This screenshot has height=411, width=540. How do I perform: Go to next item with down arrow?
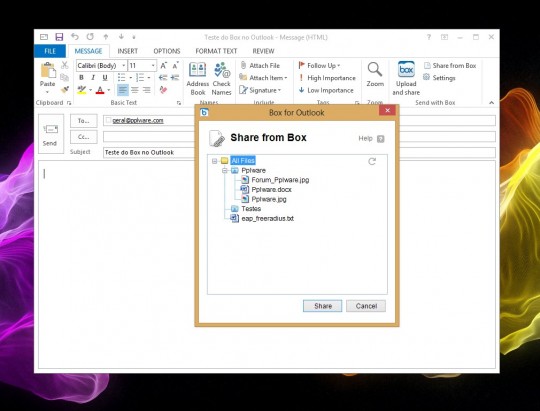point(121,37)
